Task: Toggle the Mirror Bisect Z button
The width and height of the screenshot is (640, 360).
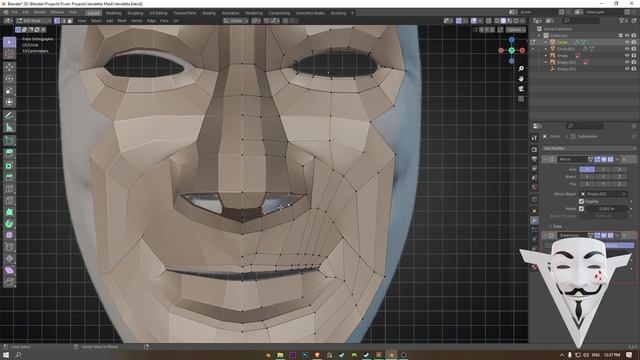Action: (x=619, y=177)
